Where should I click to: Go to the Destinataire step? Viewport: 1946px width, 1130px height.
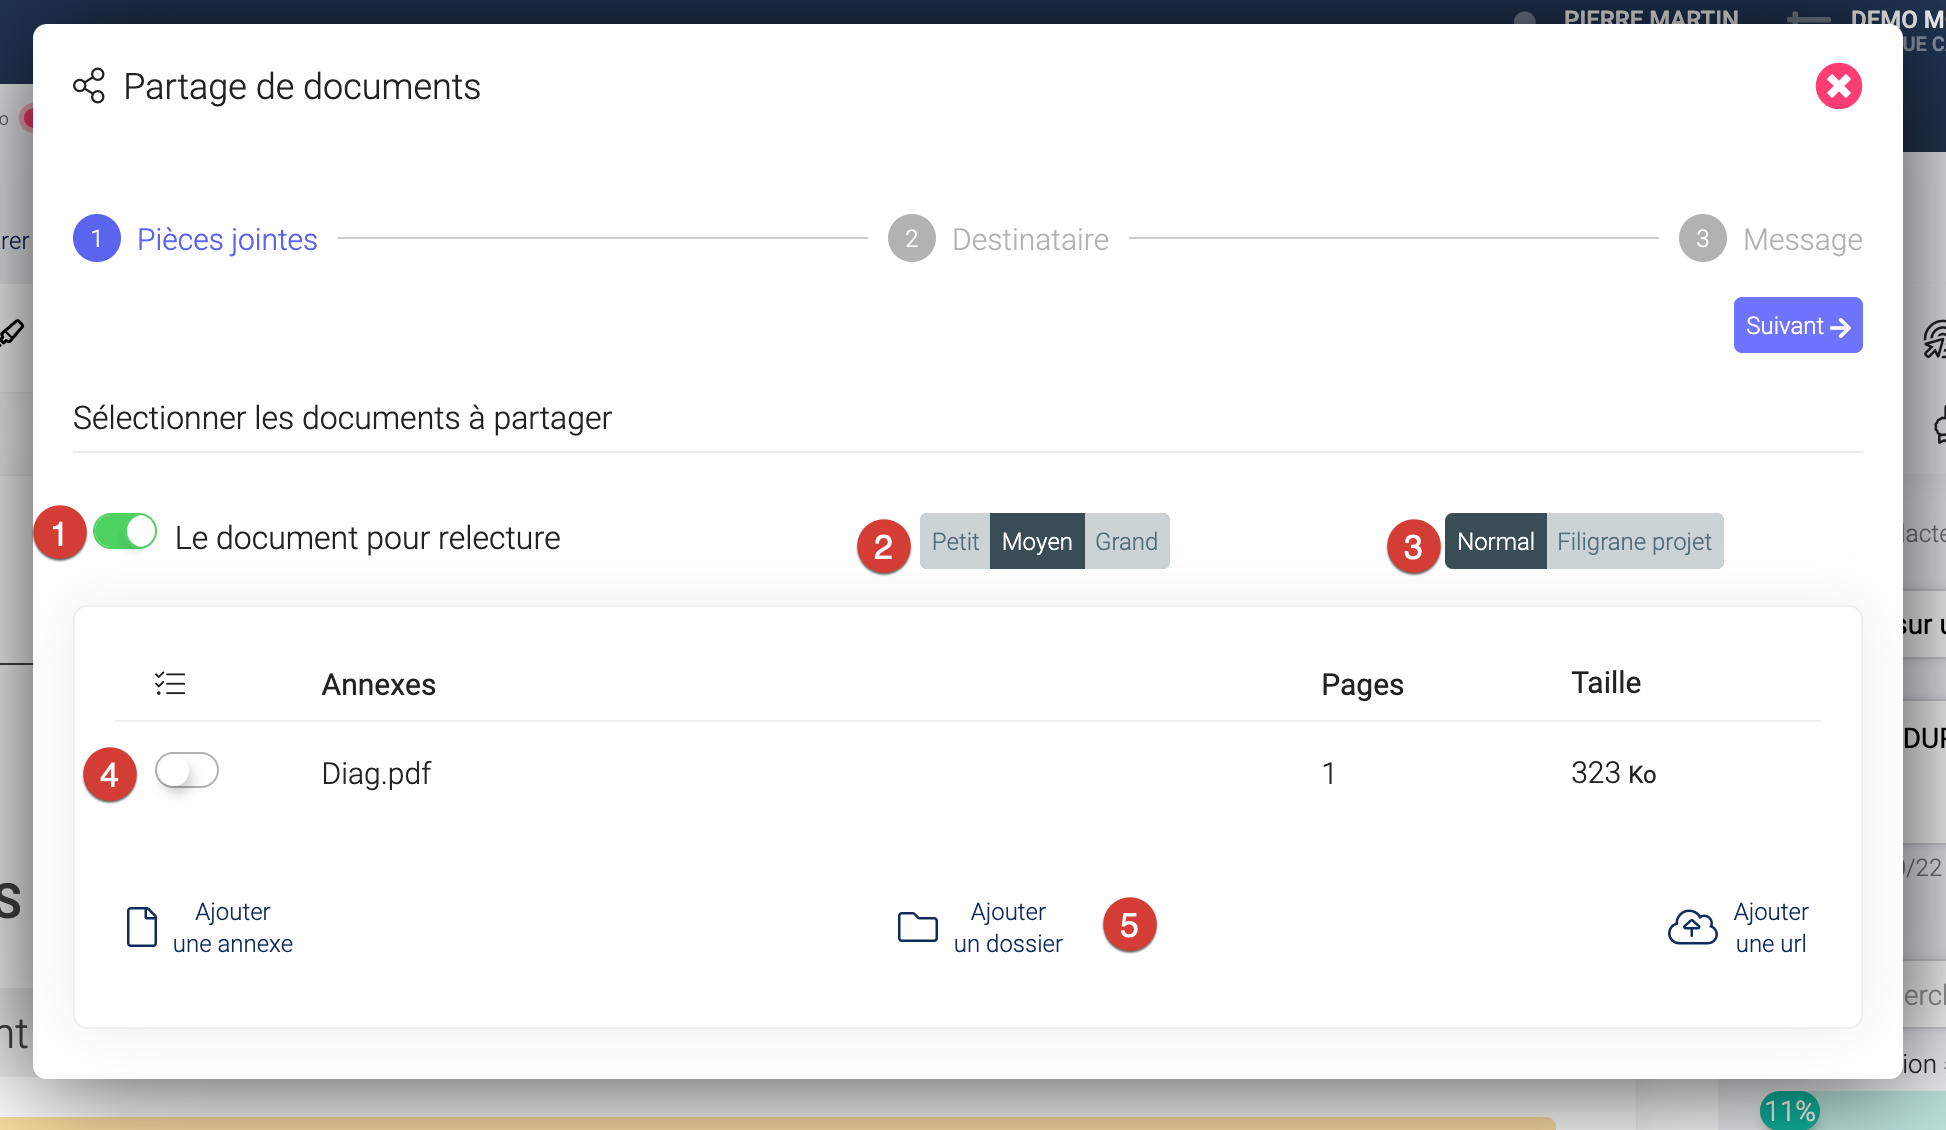pos(1030,239)
